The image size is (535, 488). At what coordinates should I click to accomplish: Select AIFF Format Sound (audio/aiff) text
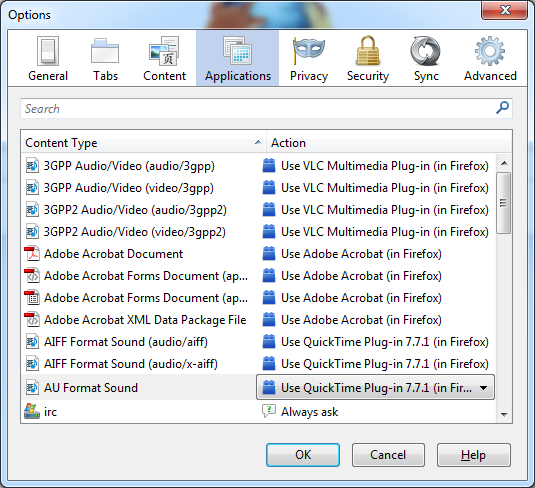tap(126, 342)
